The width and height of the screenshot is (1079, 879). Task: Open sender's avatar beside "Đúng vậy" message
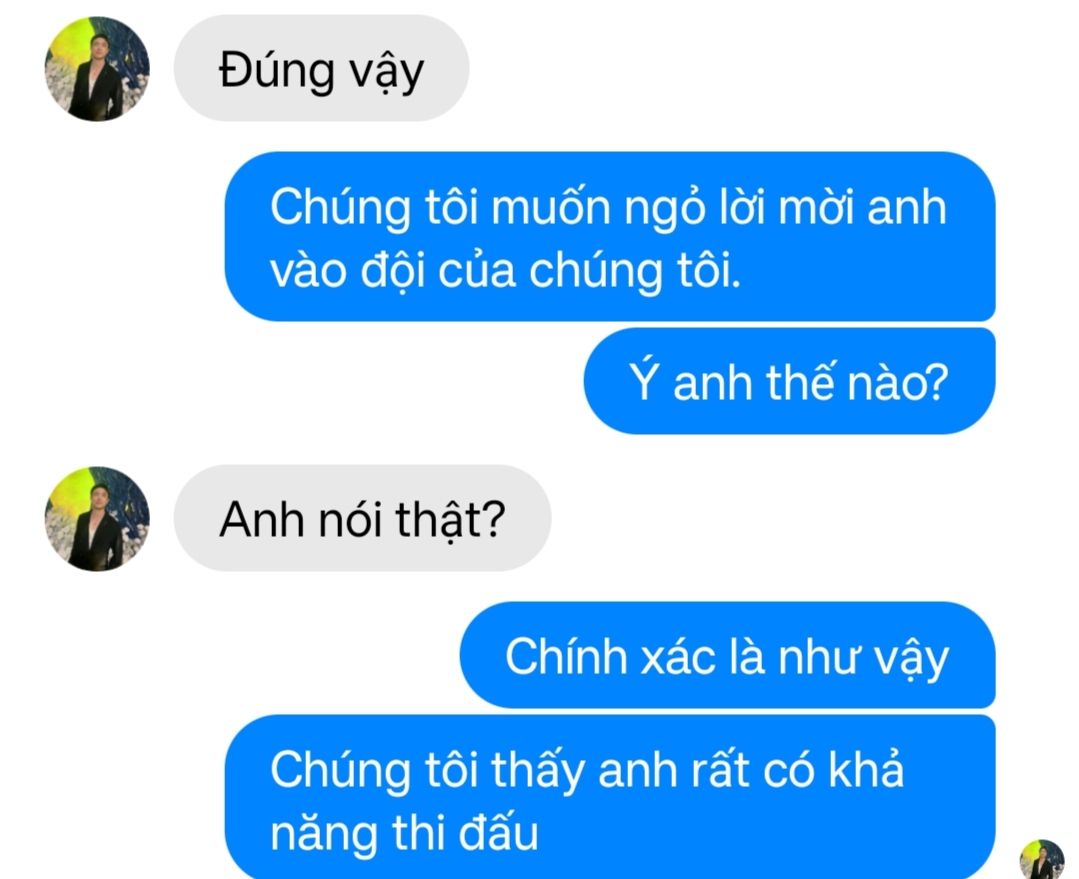click(x=97, y=69)
